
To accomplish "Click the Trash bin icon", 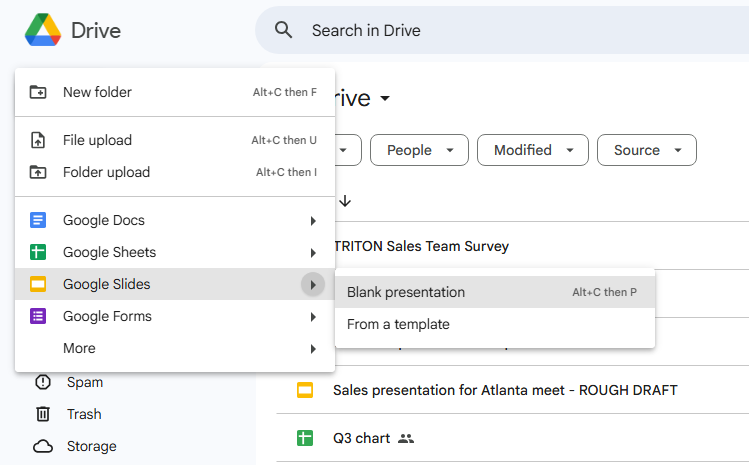I will coord(43,414).
